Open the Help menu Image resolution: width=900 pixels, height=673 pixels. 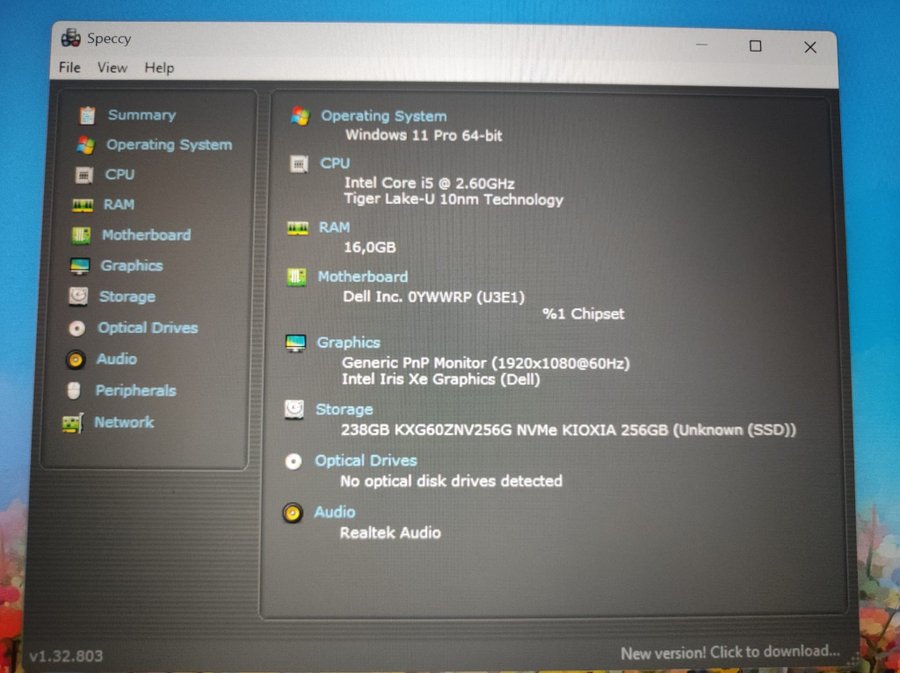159,68
